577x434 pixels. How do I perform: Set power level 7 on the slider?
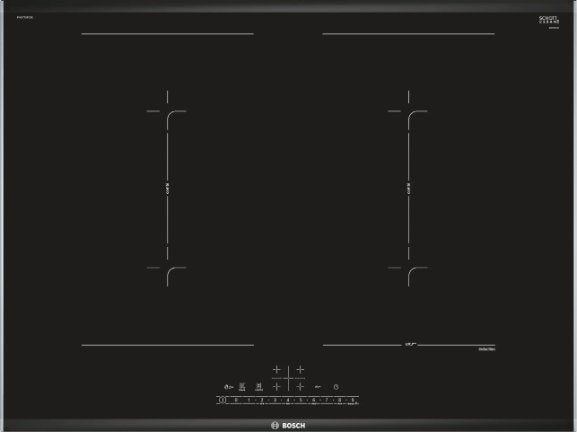click(x=327, y=400)
